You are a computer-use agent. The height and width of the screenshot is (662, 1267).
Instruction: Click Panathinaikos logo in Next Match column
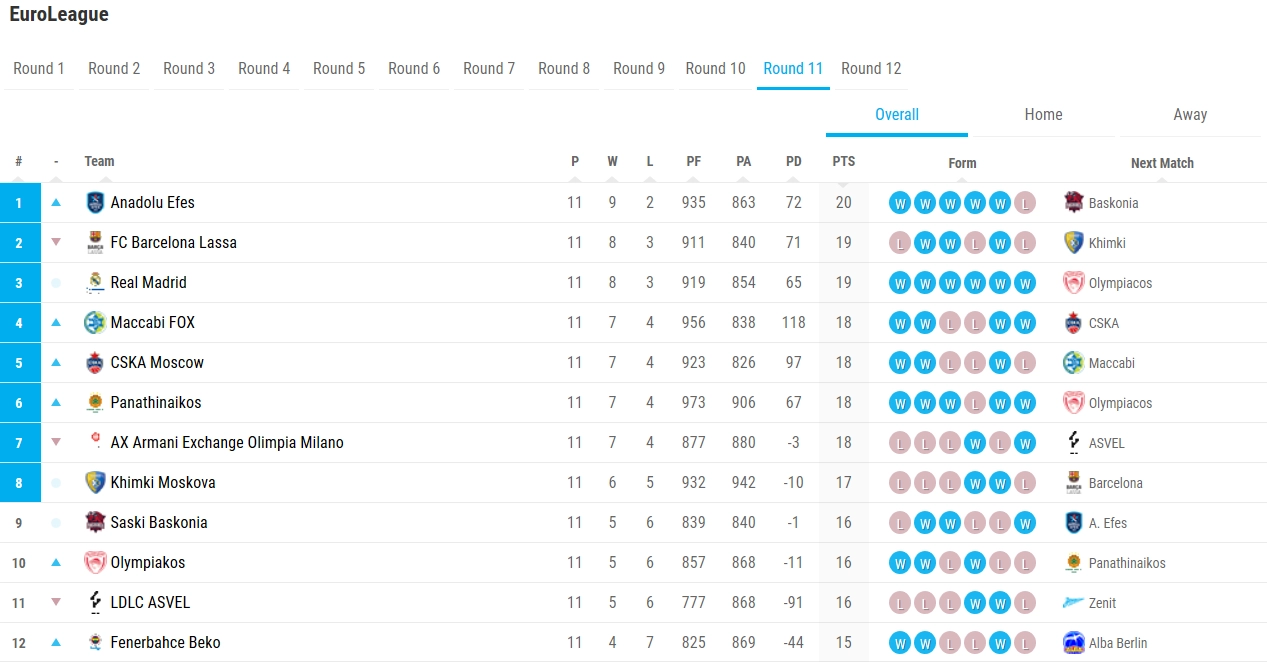[x=1074, y=562]
